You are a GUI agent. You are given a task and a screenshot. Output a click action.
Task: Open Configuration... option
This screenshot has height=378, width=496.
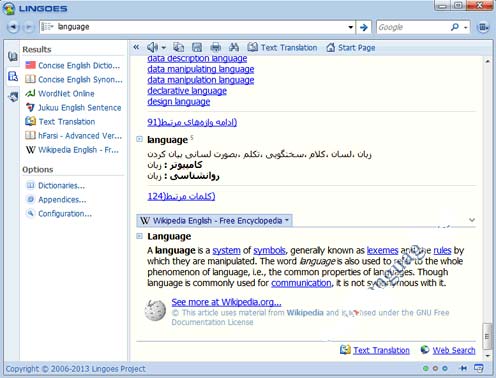(59, 213)
